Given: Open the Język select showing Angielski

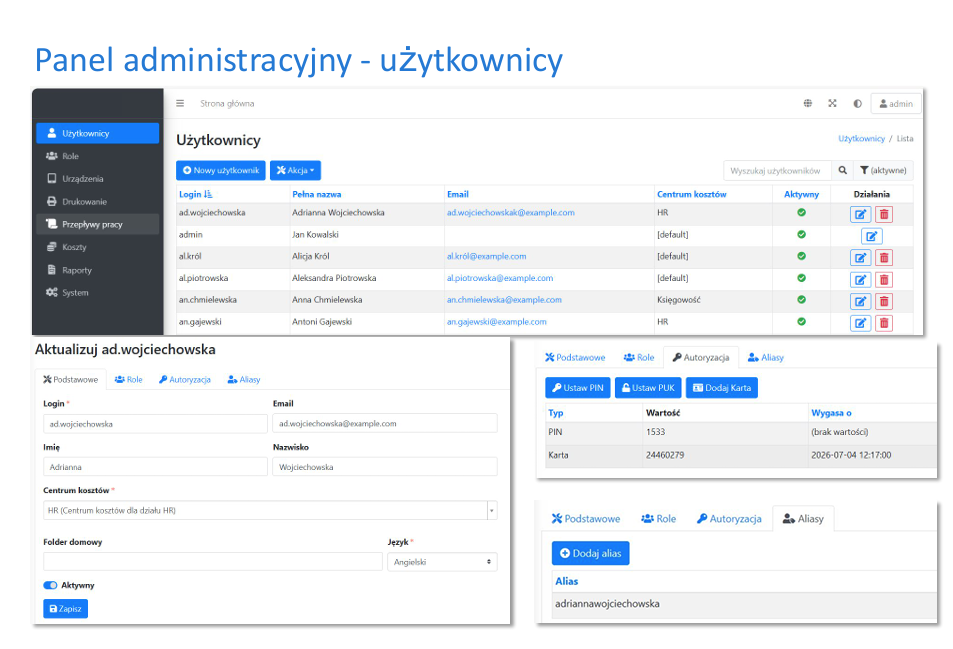Looking at the screenshot, I should click(442, 562).
